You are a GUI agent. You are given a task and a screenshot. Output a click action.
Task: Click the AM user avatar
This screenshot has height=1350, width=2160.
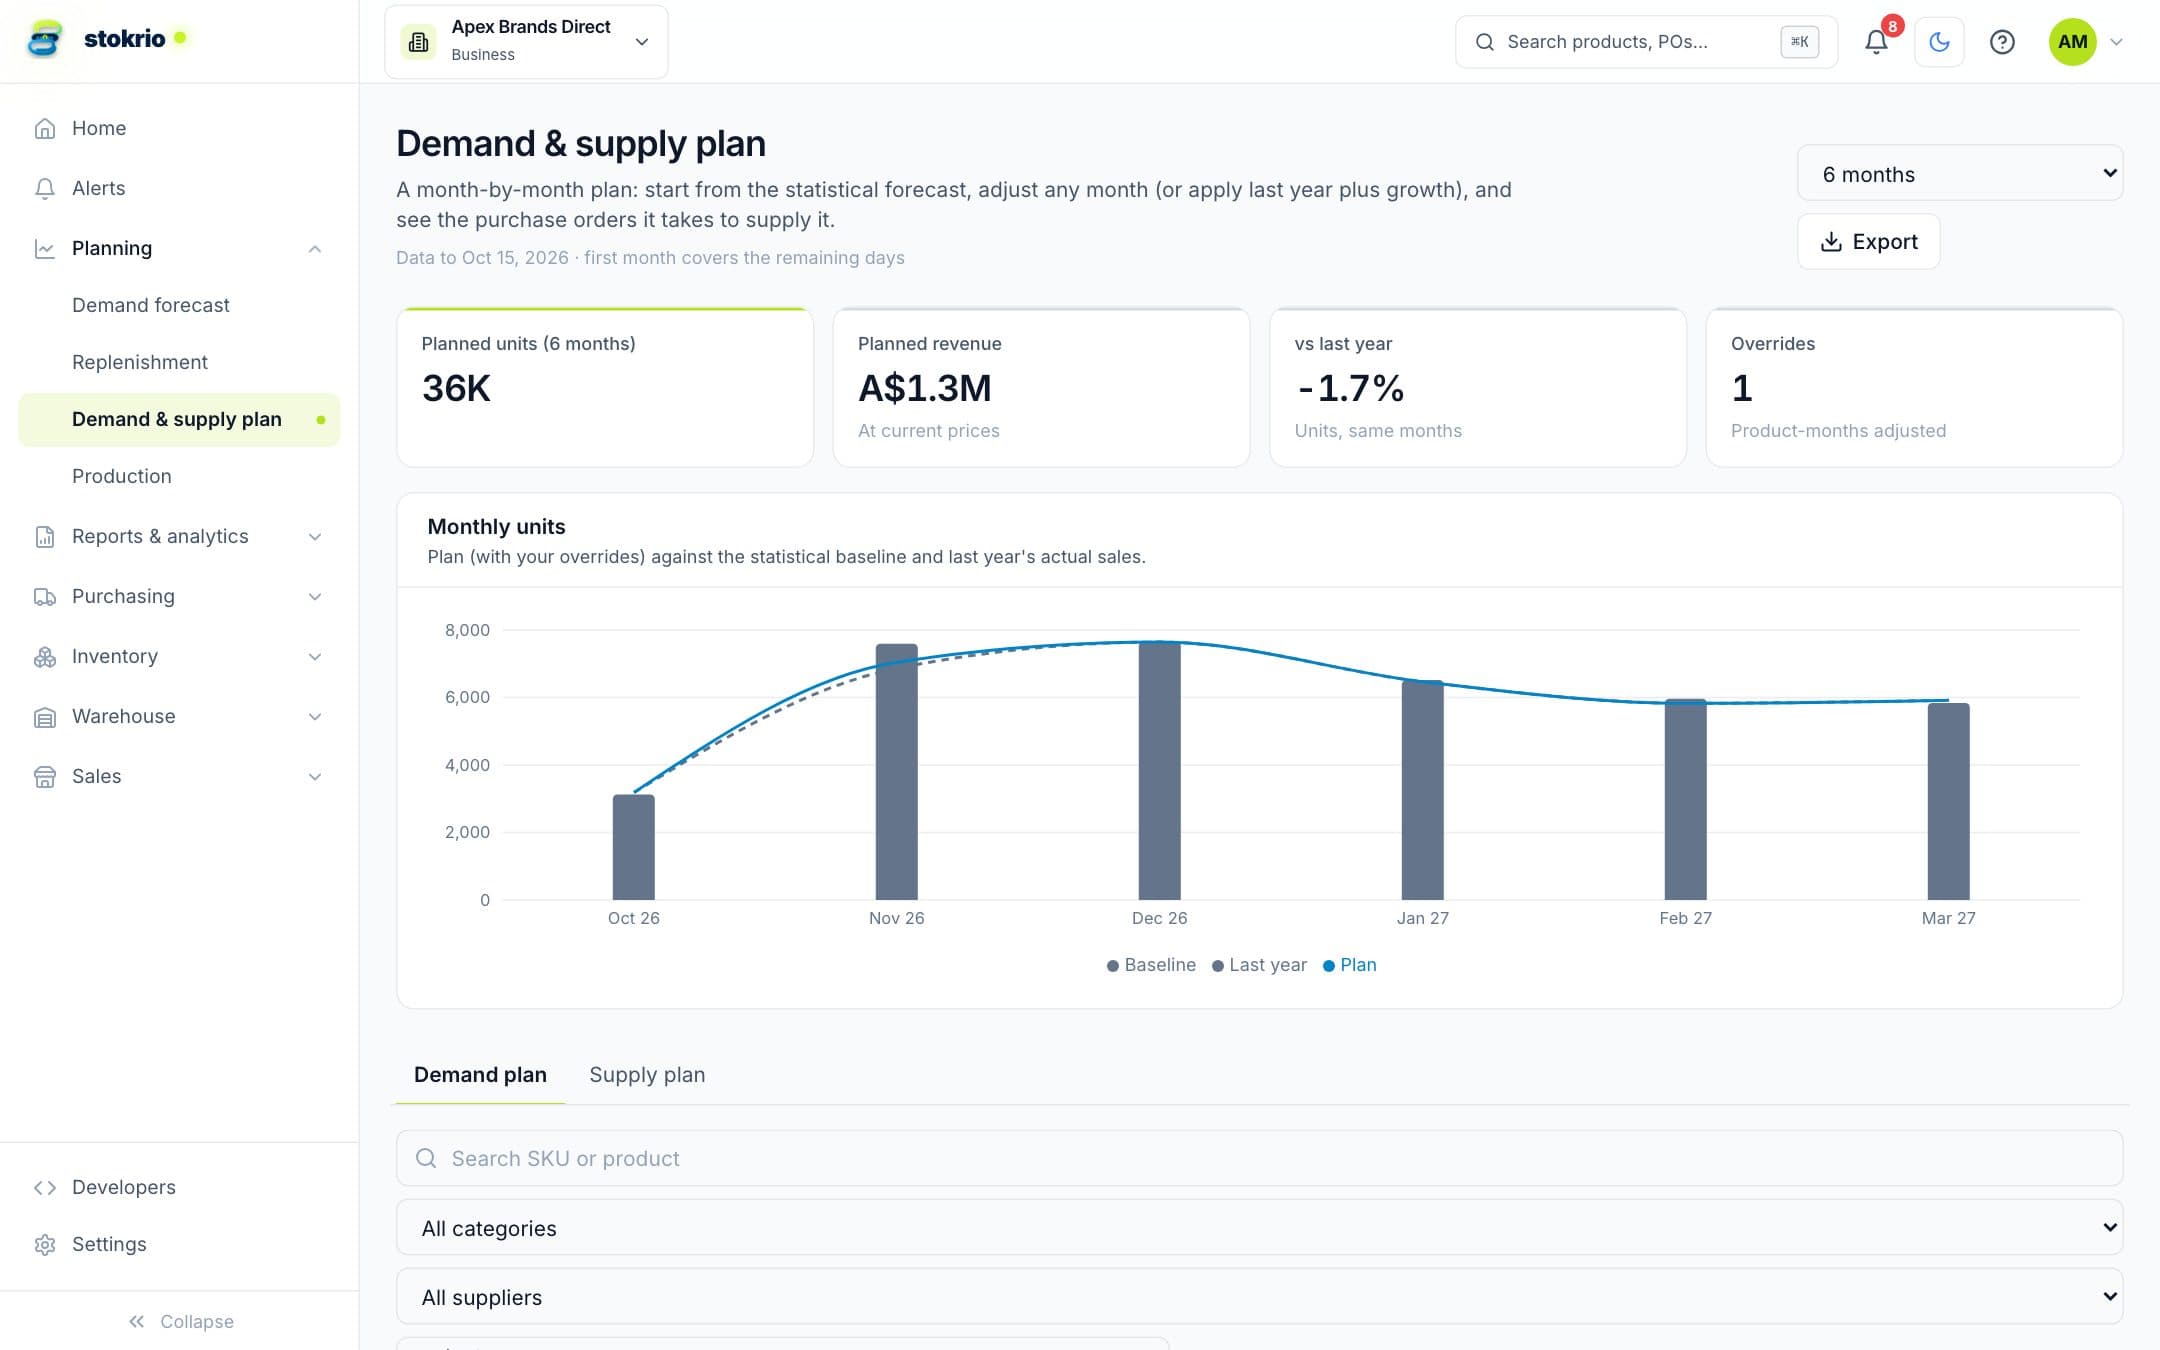2072,41
